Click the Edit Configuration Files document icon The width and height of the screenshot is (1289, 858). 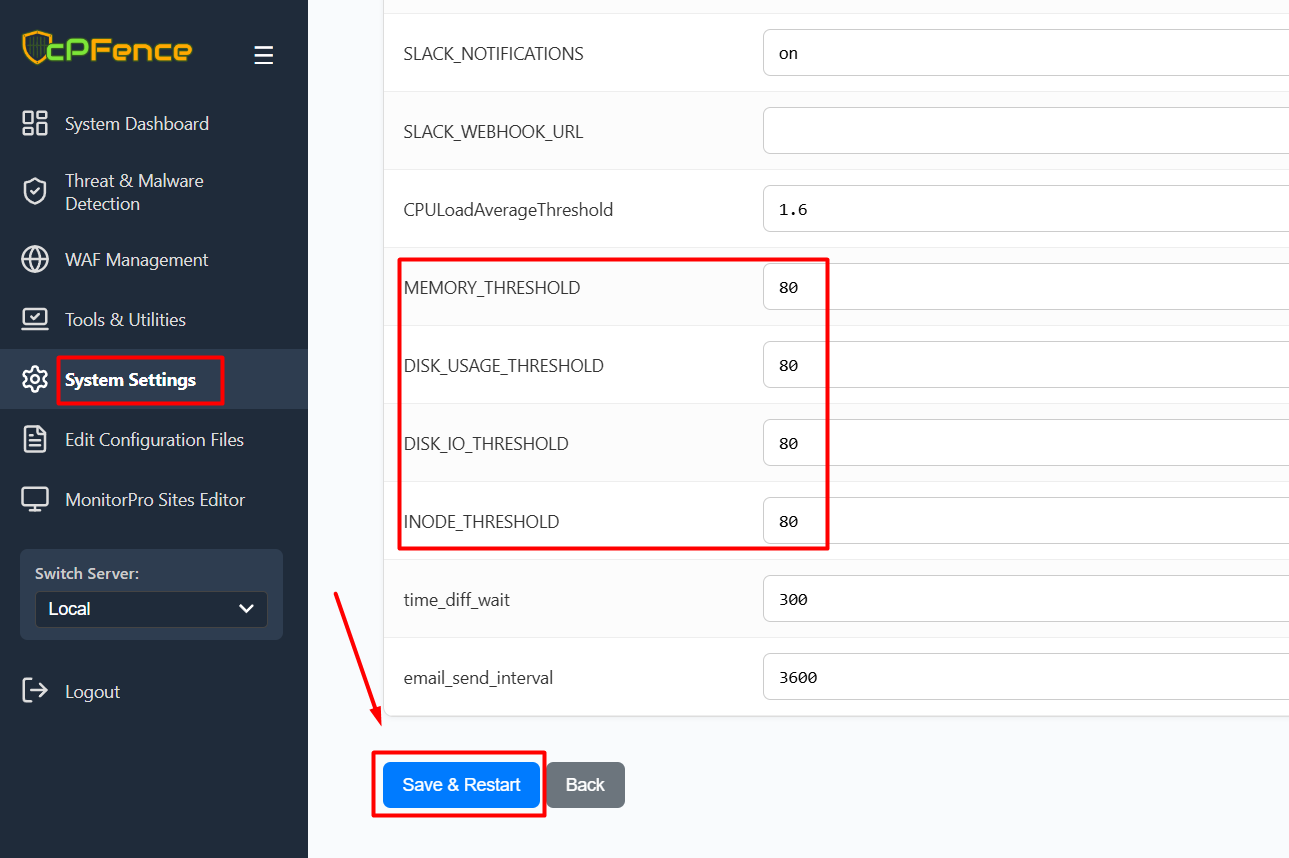point(35,440)
